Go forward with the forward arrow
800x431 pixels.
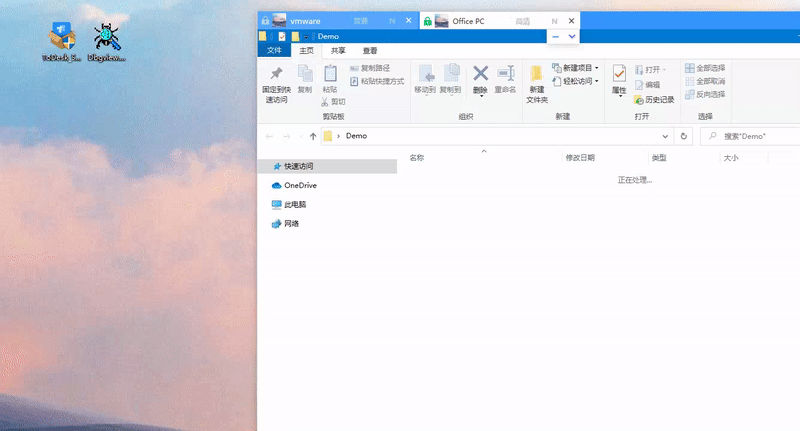(x=286, y=136)
